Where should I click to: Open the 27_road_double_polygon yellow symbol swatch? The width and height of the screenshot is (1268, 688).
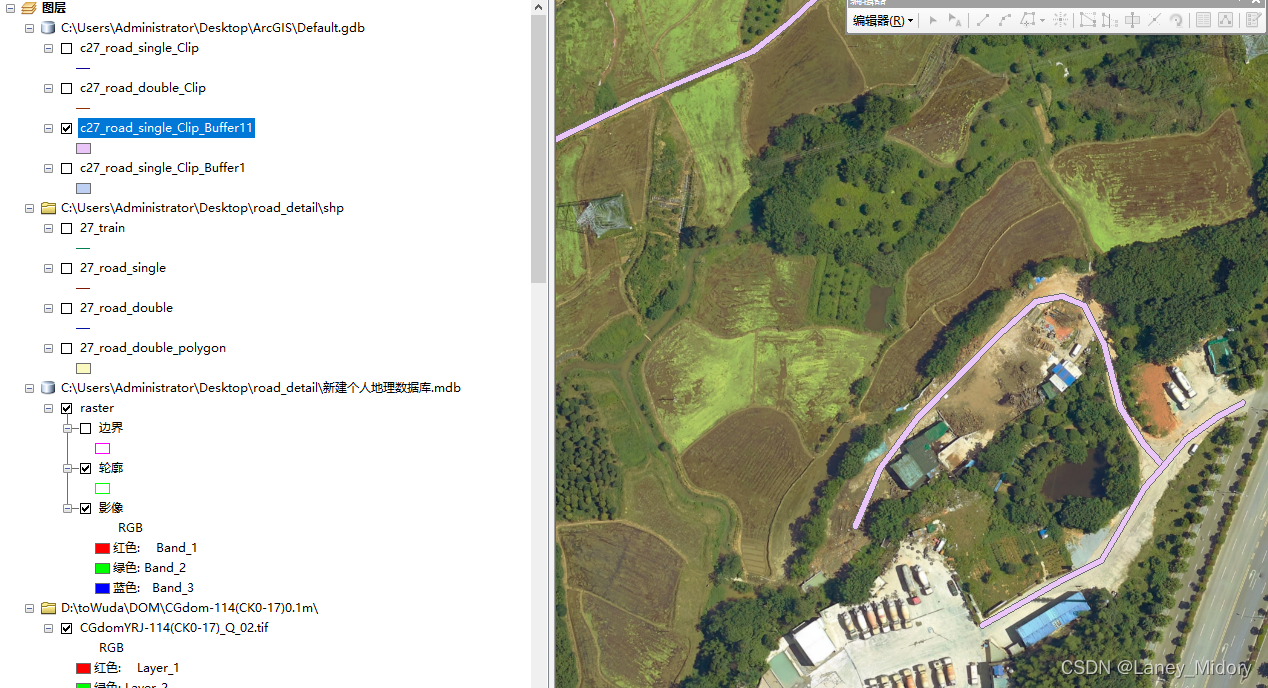[83, 368]
